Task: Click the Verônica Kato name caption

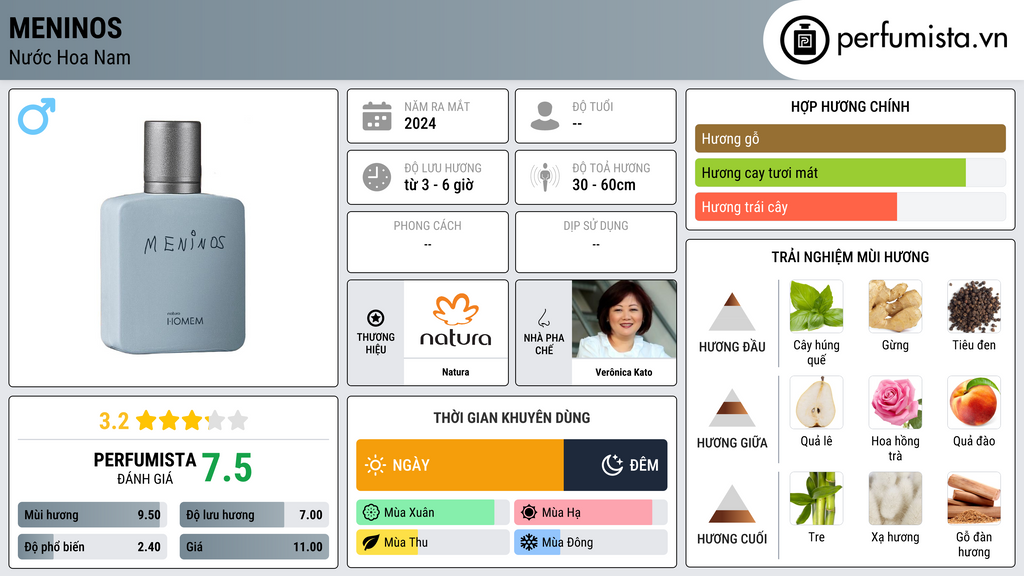Action: pyautogui.click(x=624, y=372)
